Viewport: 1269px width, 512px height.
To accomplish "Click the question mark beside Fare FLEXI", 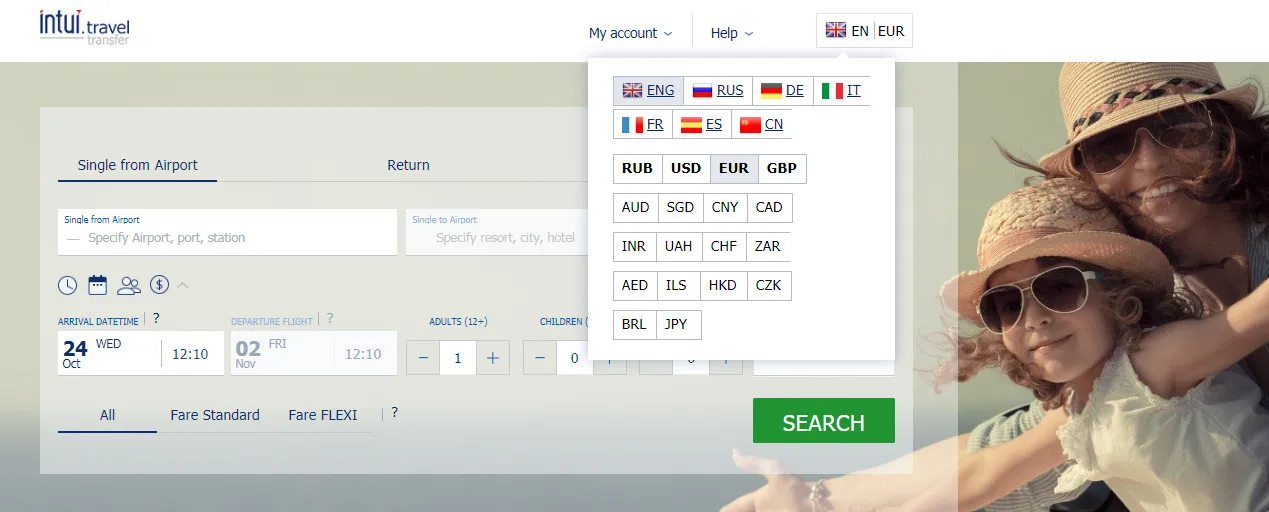I will 395,412.
